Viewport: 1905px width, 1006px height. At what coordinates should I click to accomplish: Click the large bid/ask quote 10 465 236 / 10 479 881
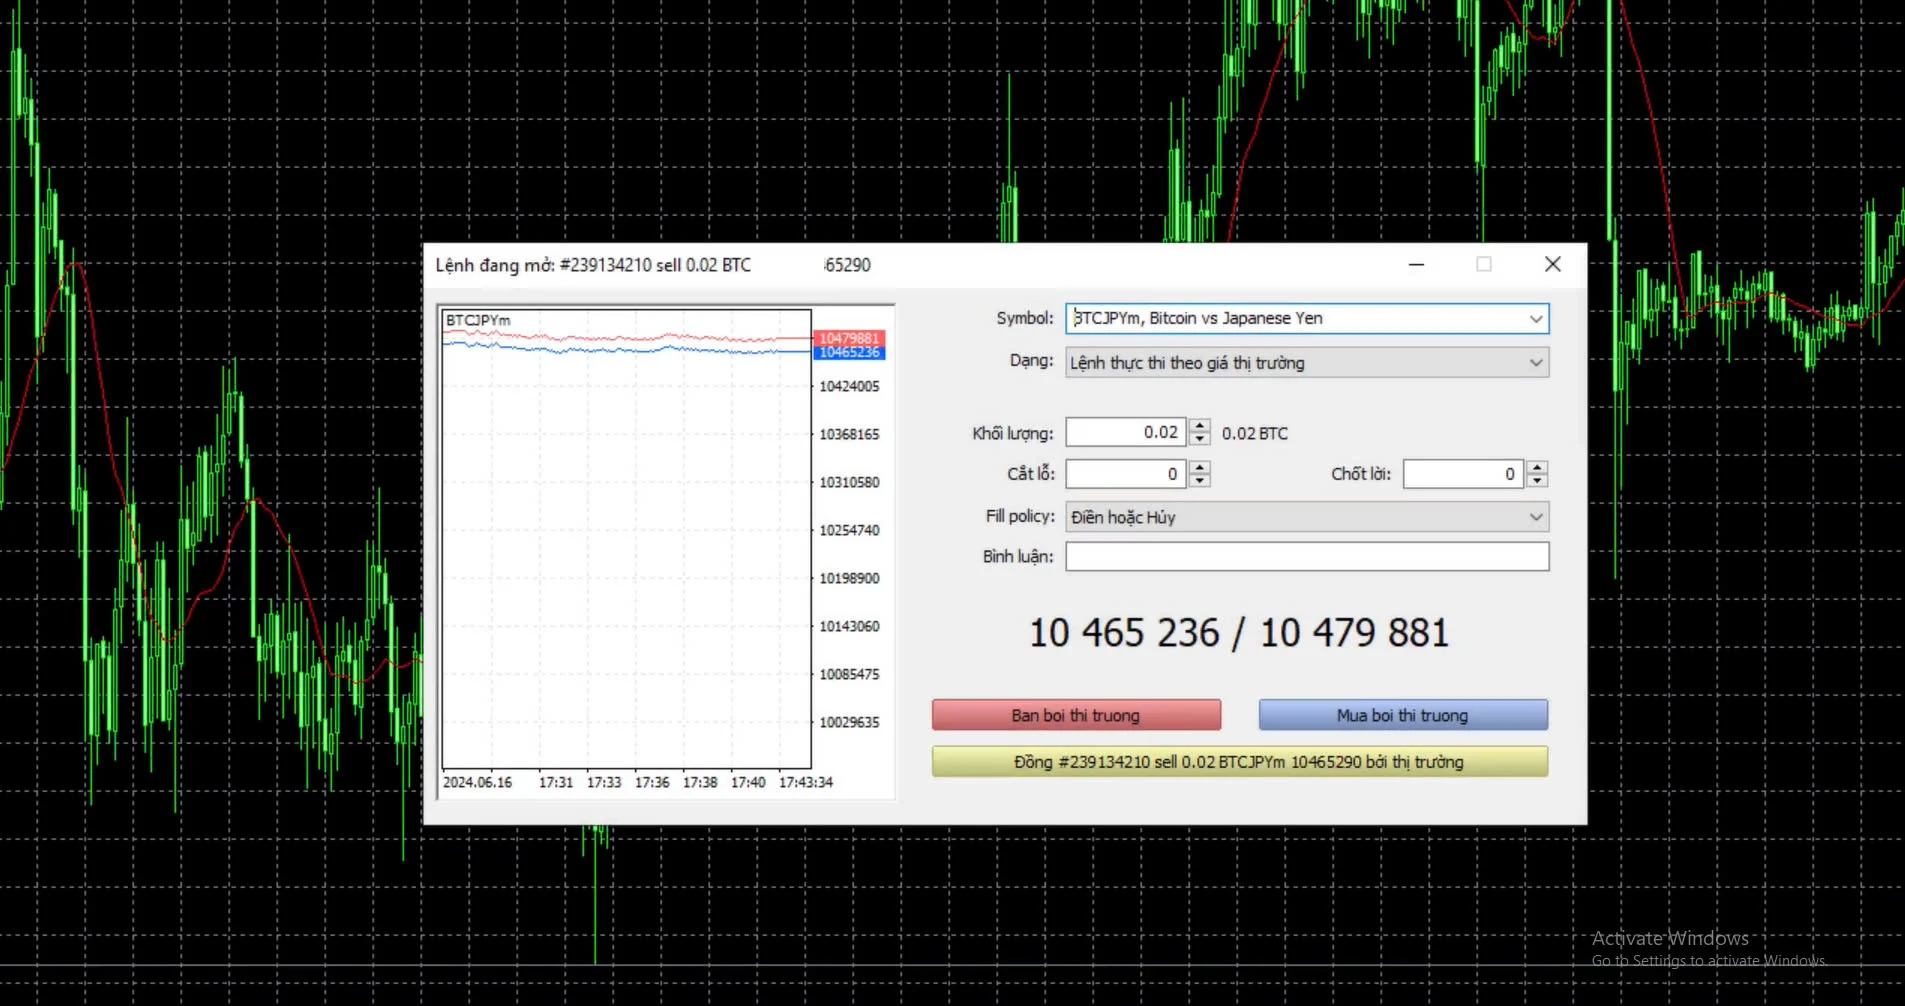pyautogui.click(x=1239, y=633)
